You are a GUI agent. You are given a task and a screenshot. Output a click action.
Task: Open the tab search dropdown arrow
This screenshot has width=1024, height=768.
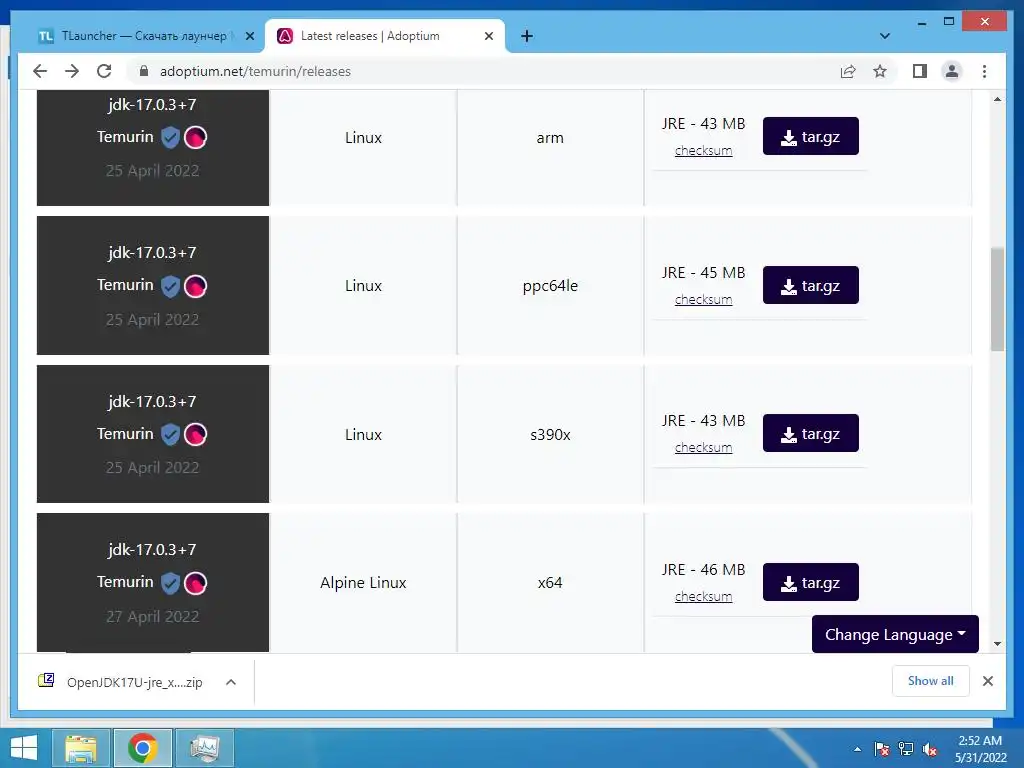tap(885, 36)
